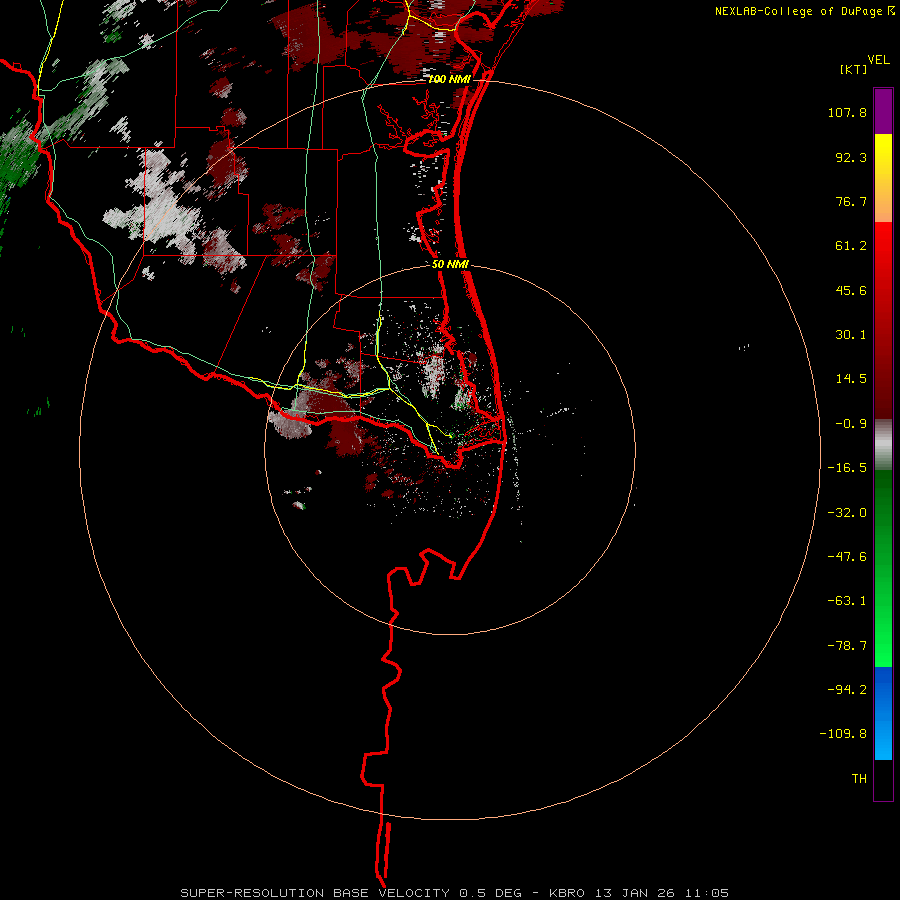Screen dimensions: 900x900
Task: Click the 107.8 value on the velocity scale
Action: point(847,112)
